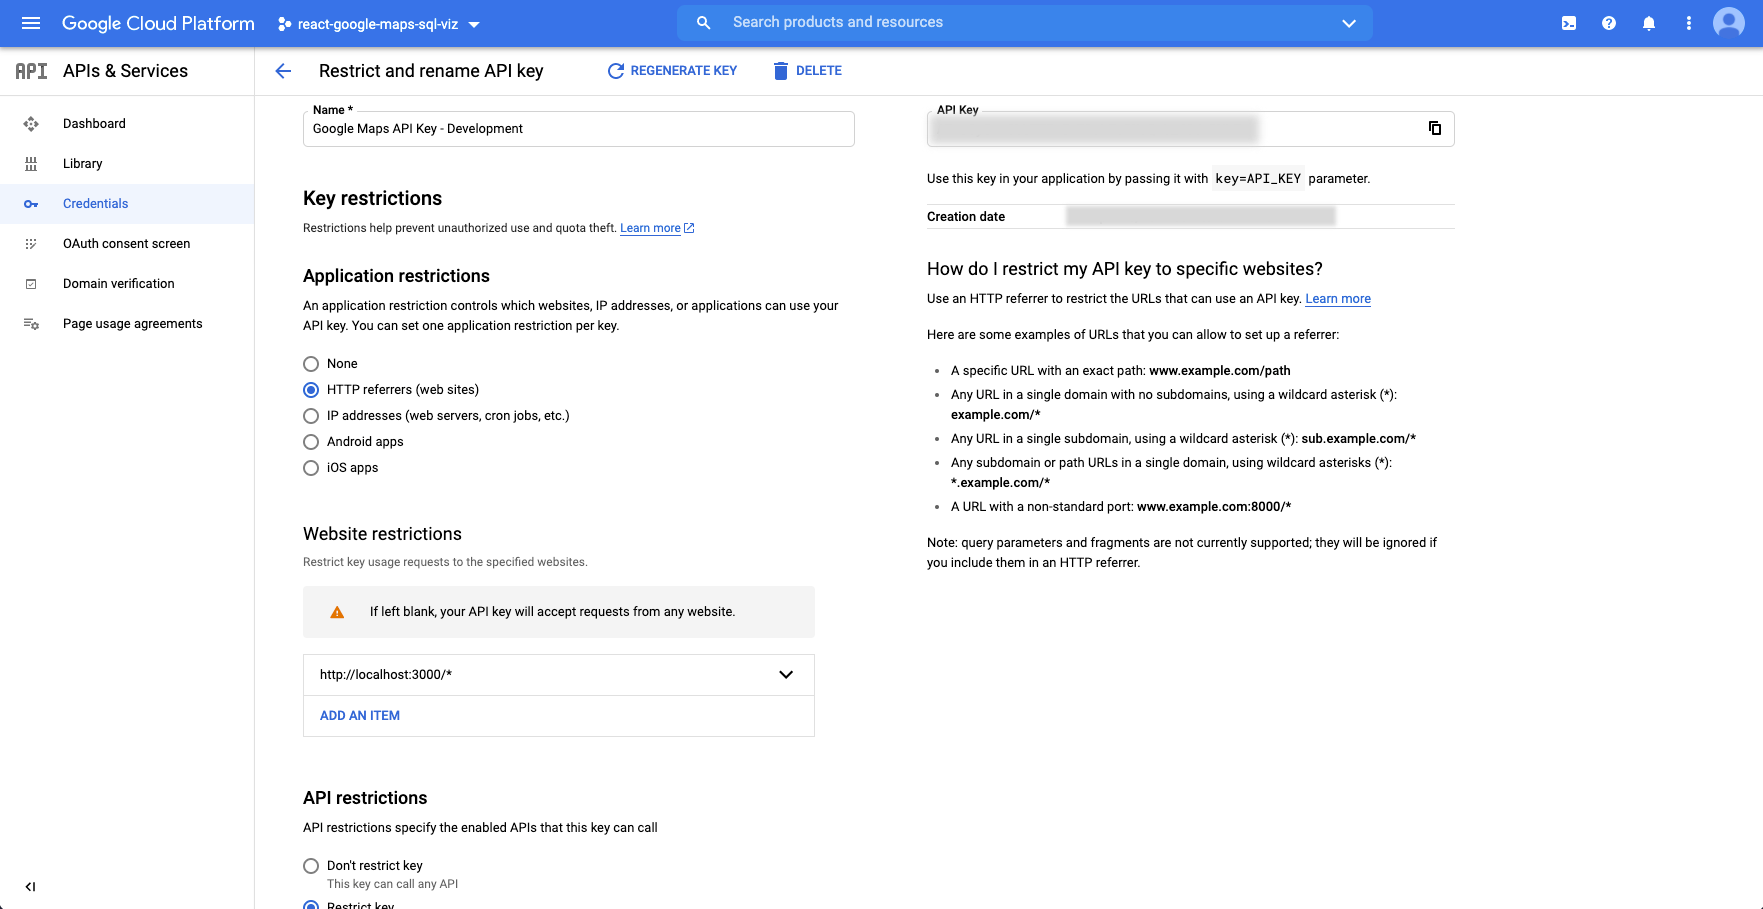Click the search magnifier icon
Viewport: 1763px width, 909px height.
pos(704,22)
